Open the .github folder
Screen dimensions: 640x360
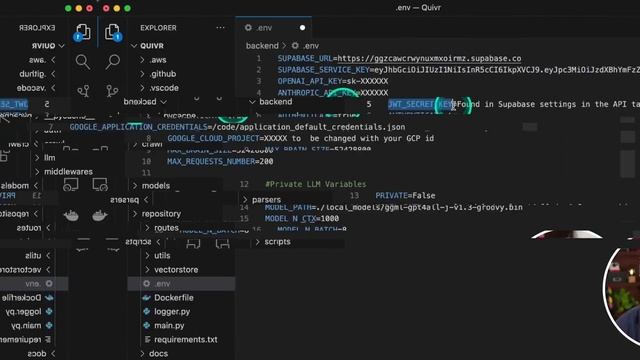click(x=163, y=74)
